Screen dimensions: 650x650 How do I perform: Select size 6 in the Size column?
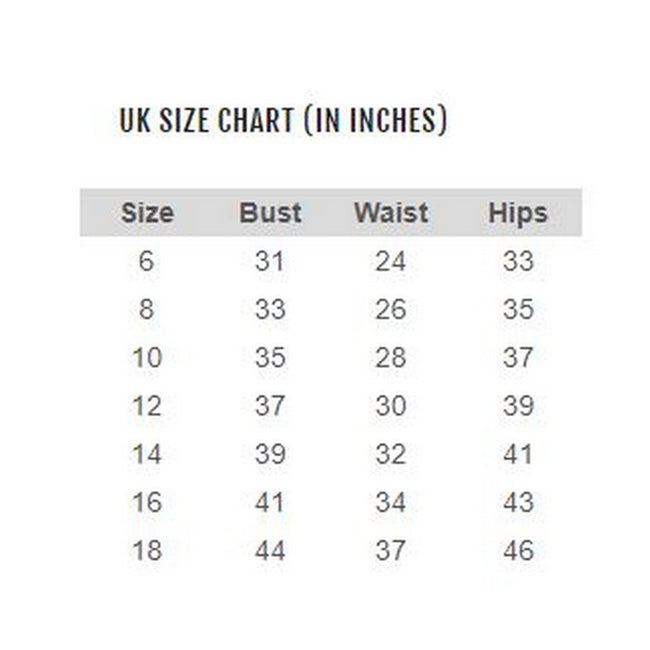(147, 262)
